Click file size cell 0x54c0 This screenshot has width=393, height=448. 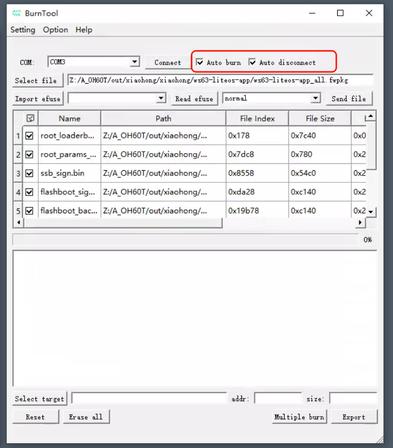(x=320, y=173)
